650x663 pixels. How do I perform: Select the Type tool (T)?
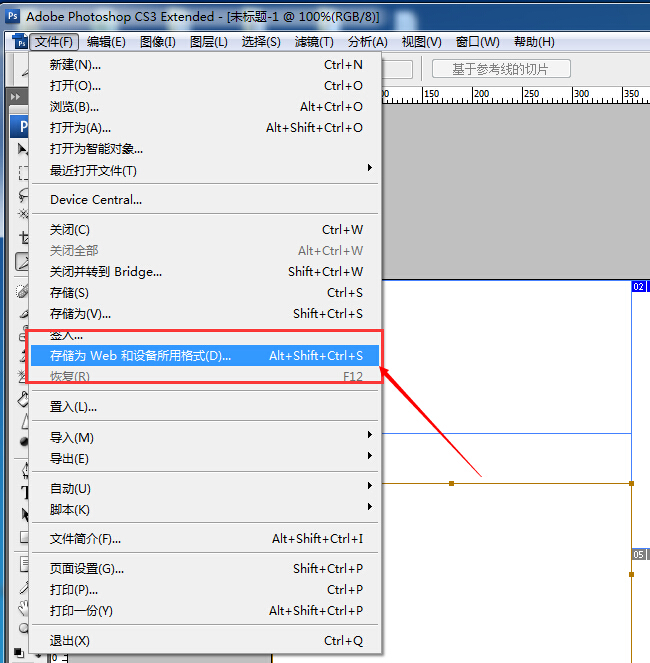pos(25,492)
